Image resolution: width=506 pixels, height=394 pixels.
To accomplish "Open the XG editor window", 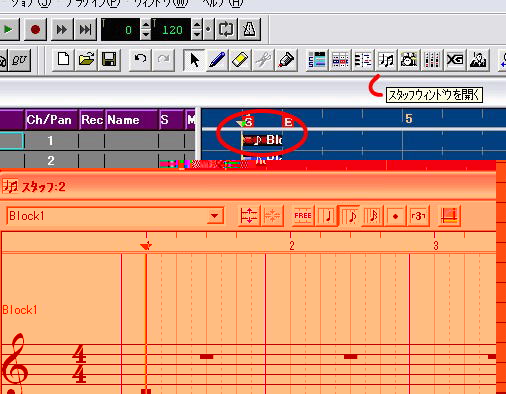I will [x=455, y=60].
